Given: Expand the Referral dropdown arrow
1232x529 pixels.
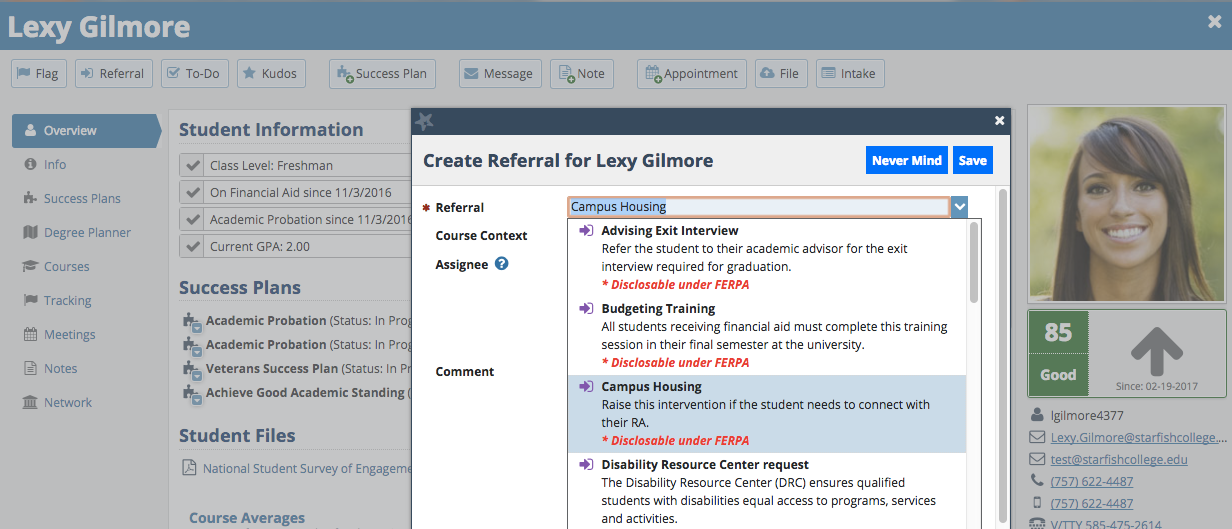Looking at the screenshot, I should 960,207.
